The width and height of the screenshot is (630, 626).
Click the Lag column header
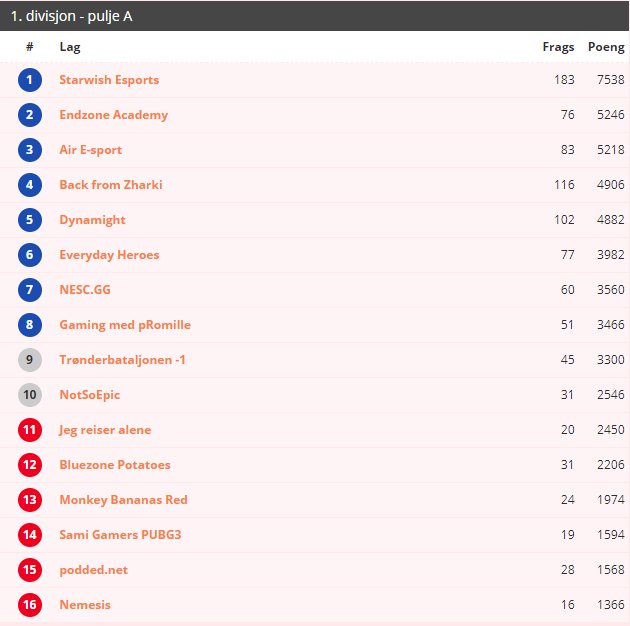click(x=70, y=47)
